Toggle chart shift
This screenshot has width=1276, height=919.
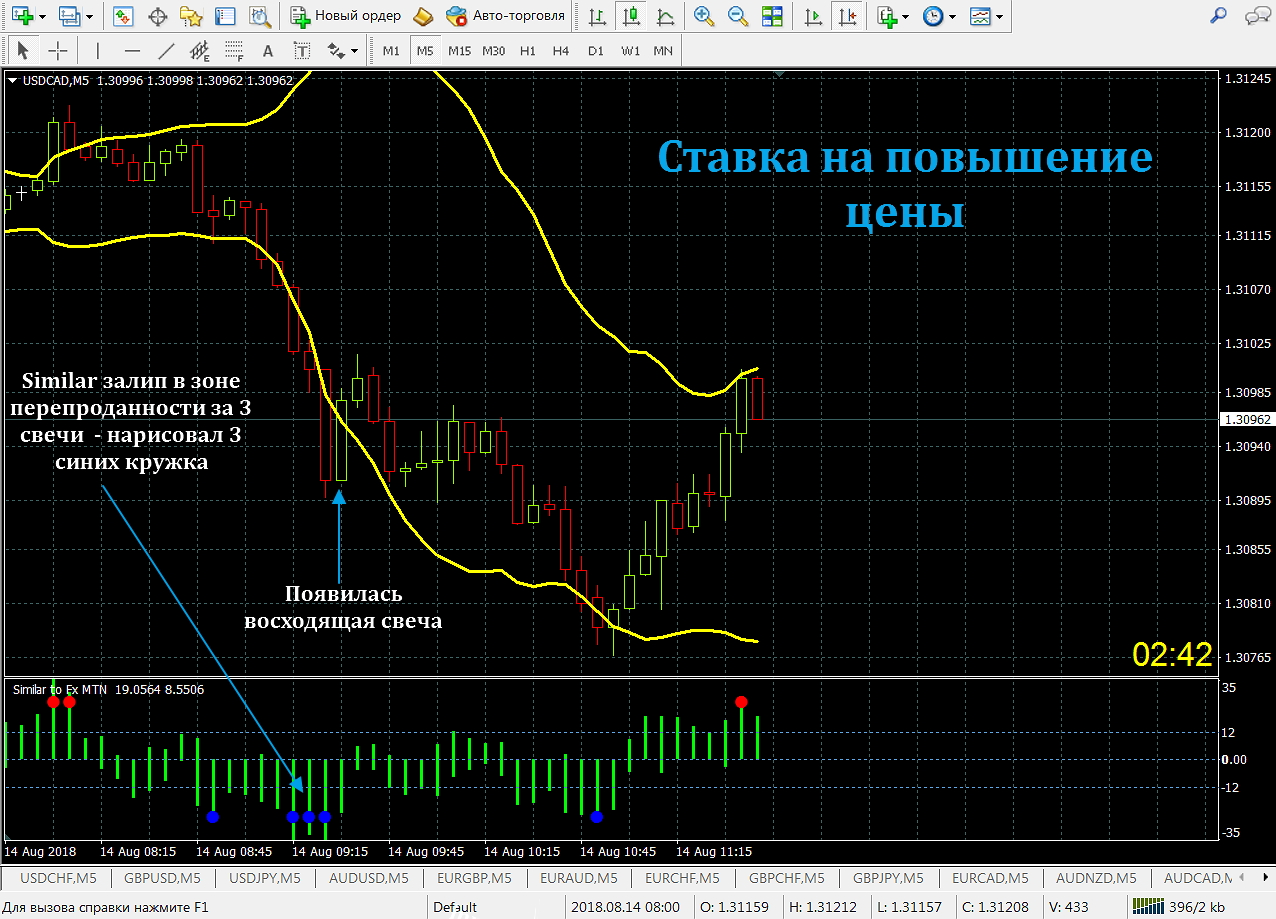849,16
